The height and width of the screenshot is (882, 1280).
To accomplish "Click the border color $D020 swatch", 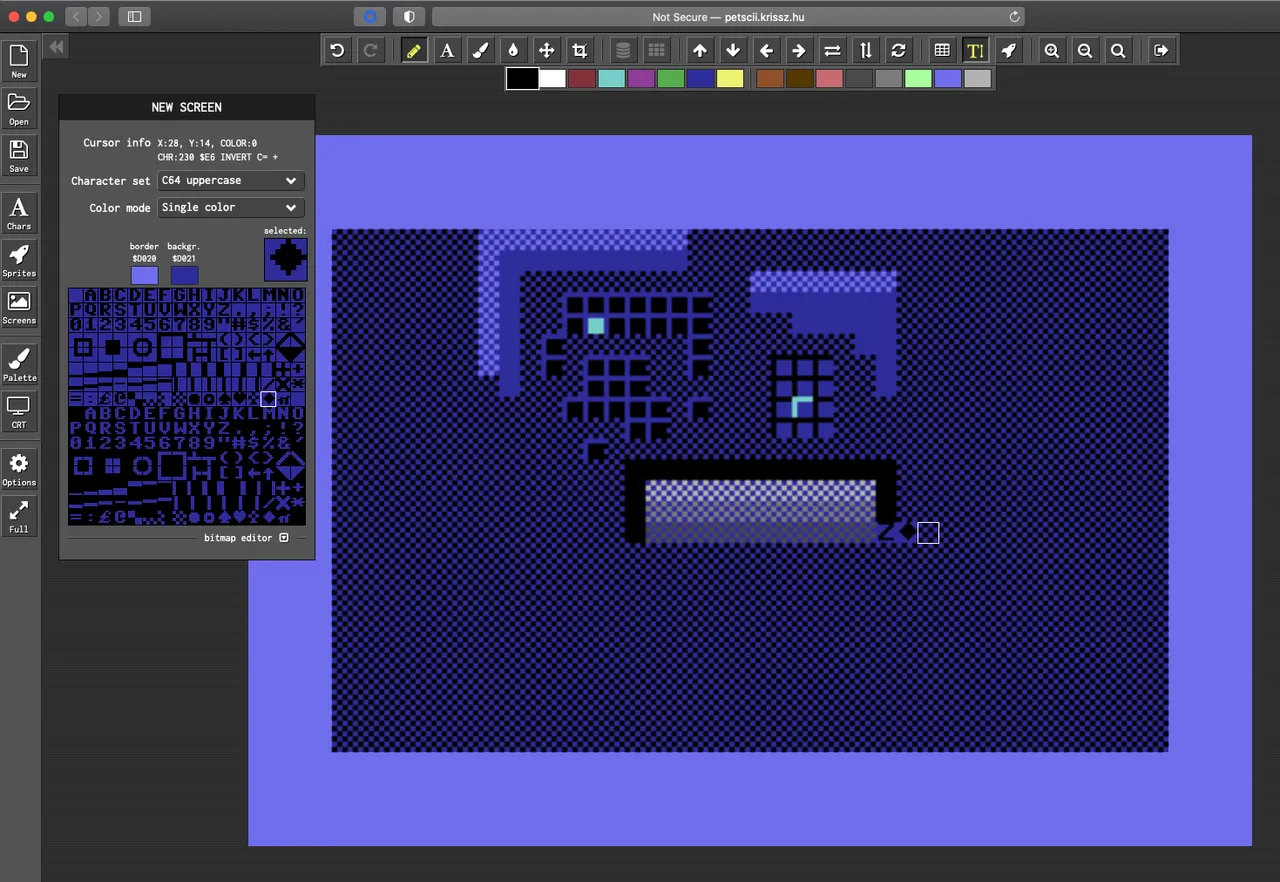I will point(144,275).
